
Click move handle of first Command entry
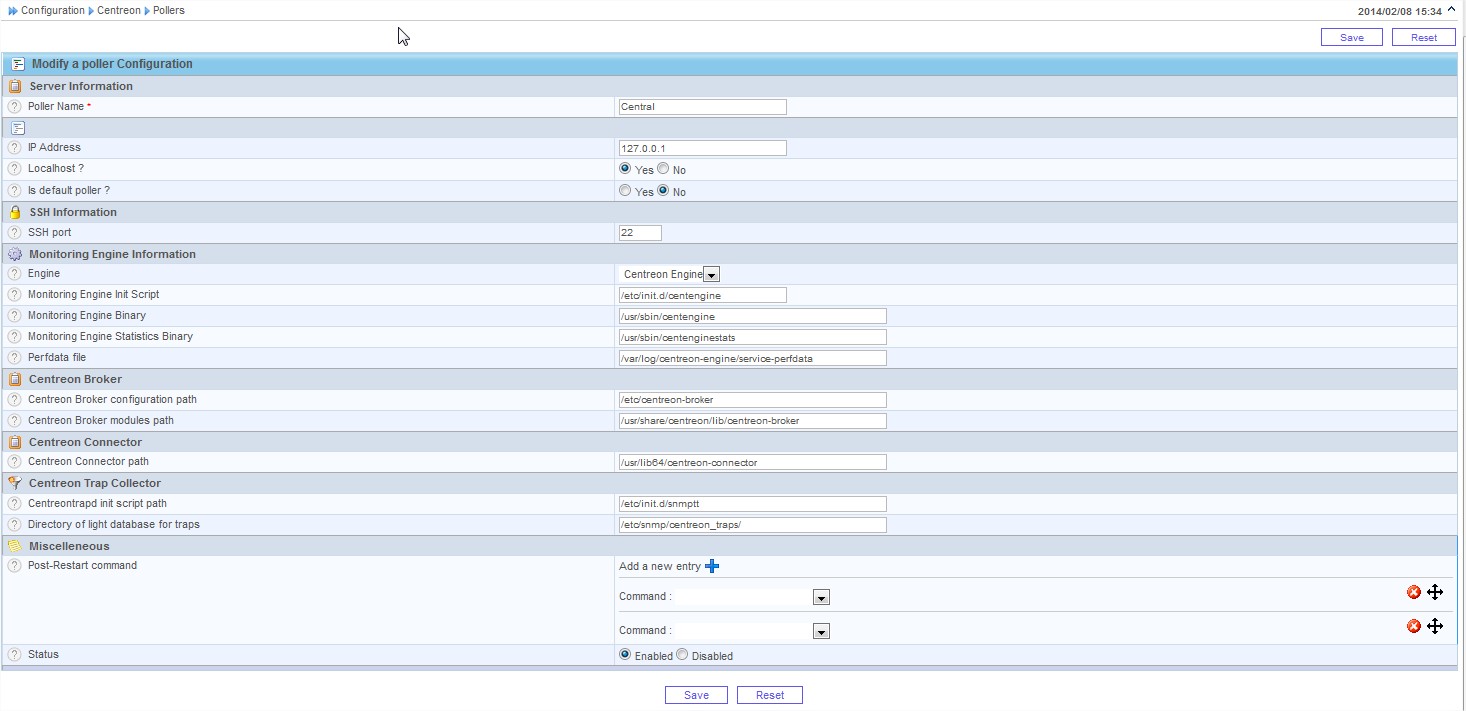(x=1435, y=592)
